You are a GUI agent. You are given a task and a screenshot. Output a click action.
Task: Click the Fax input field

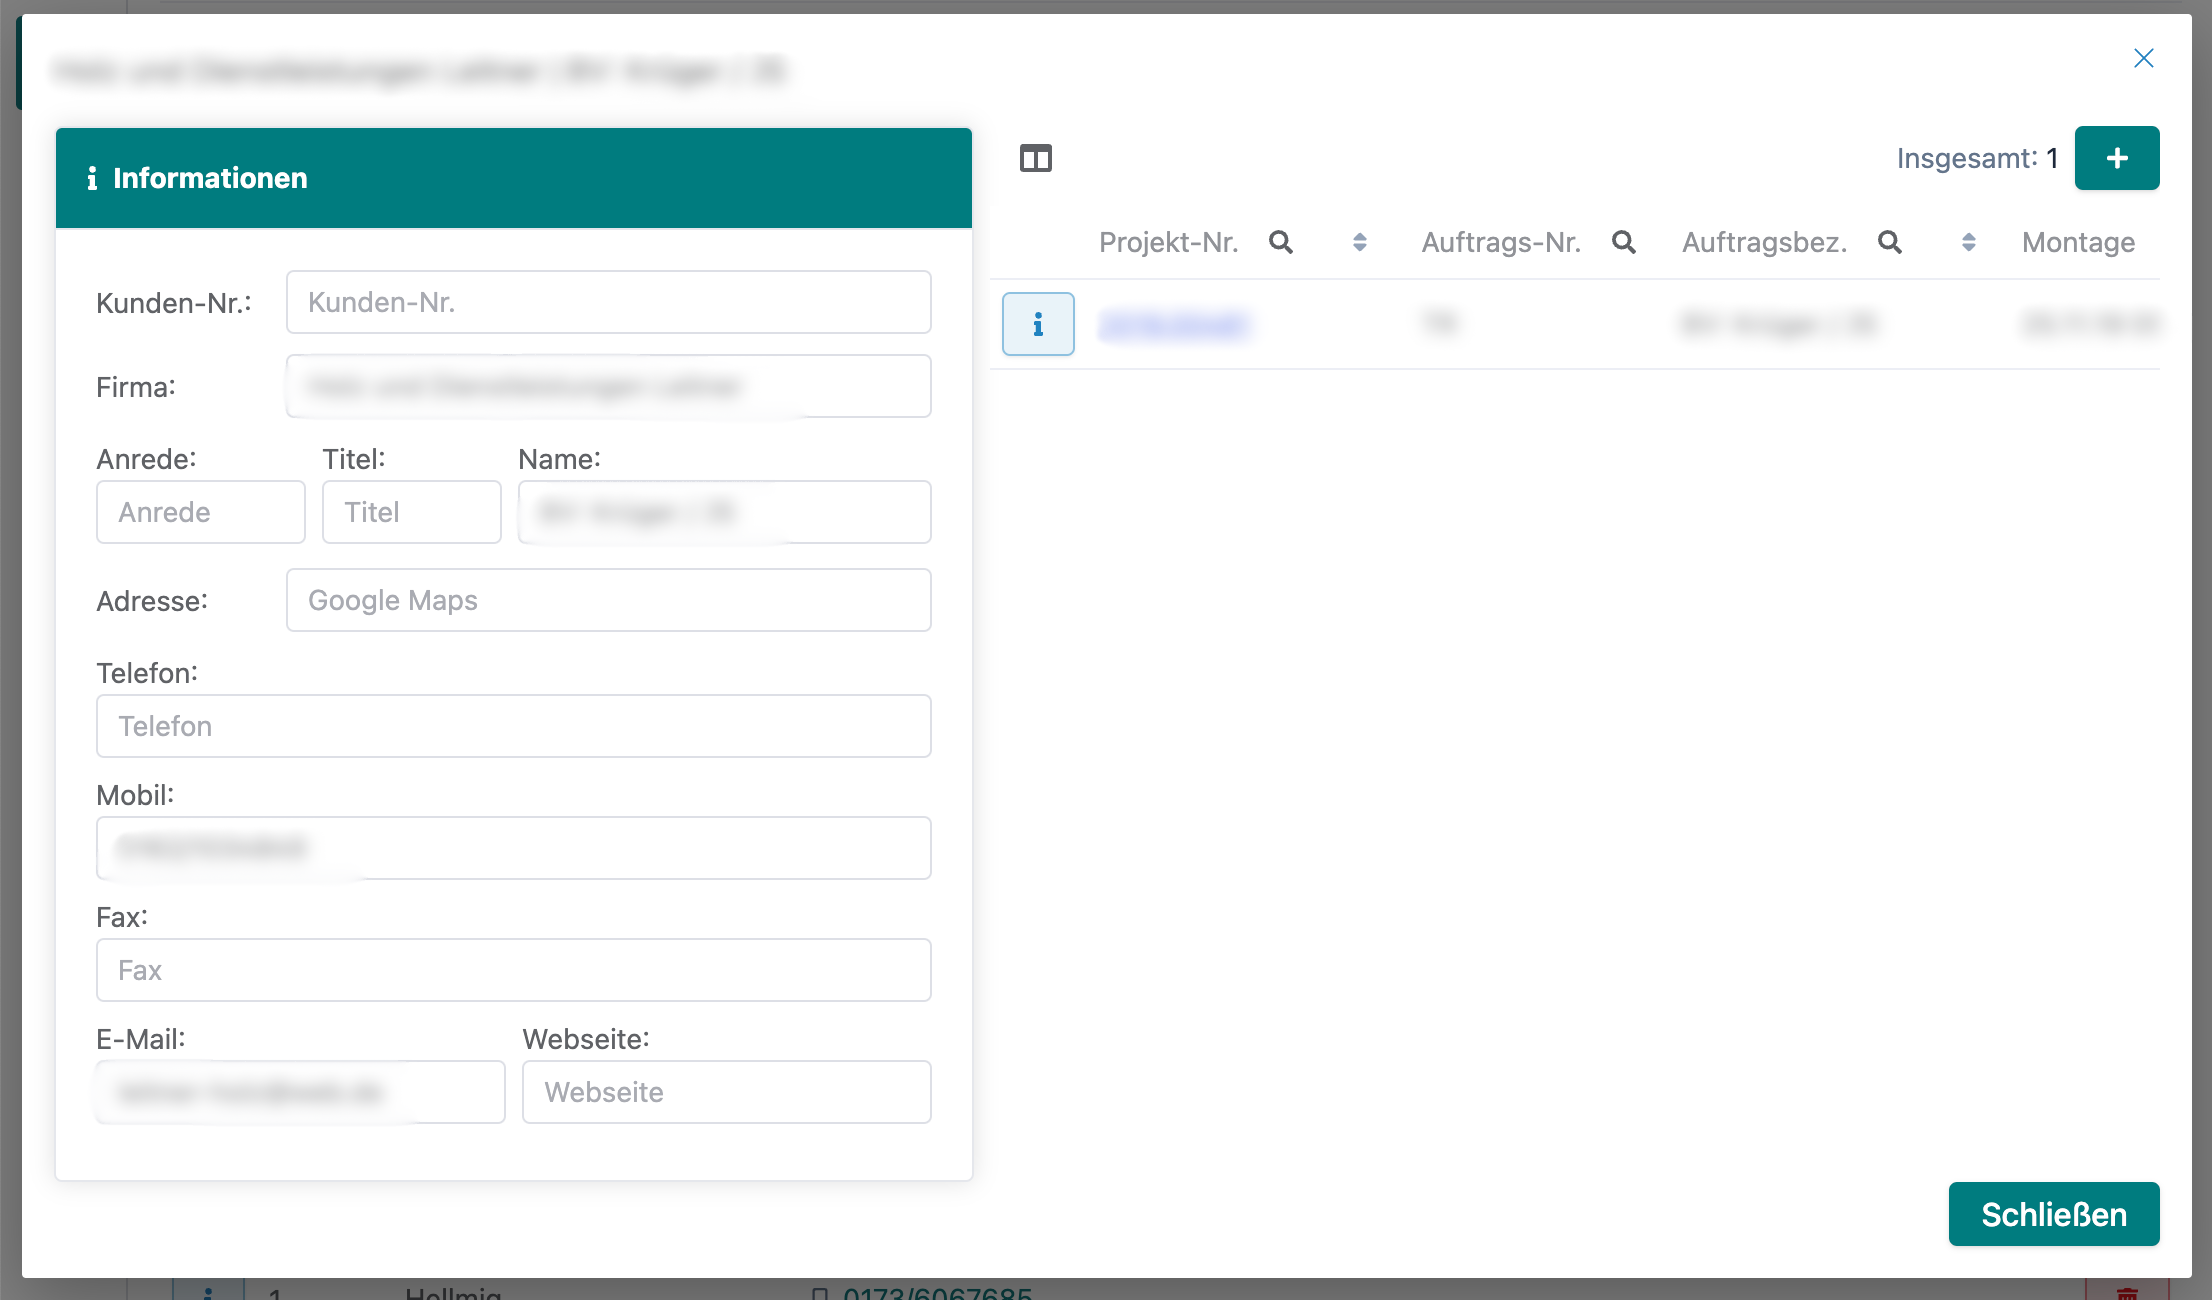pyautogui.click(x=513, y=970)
